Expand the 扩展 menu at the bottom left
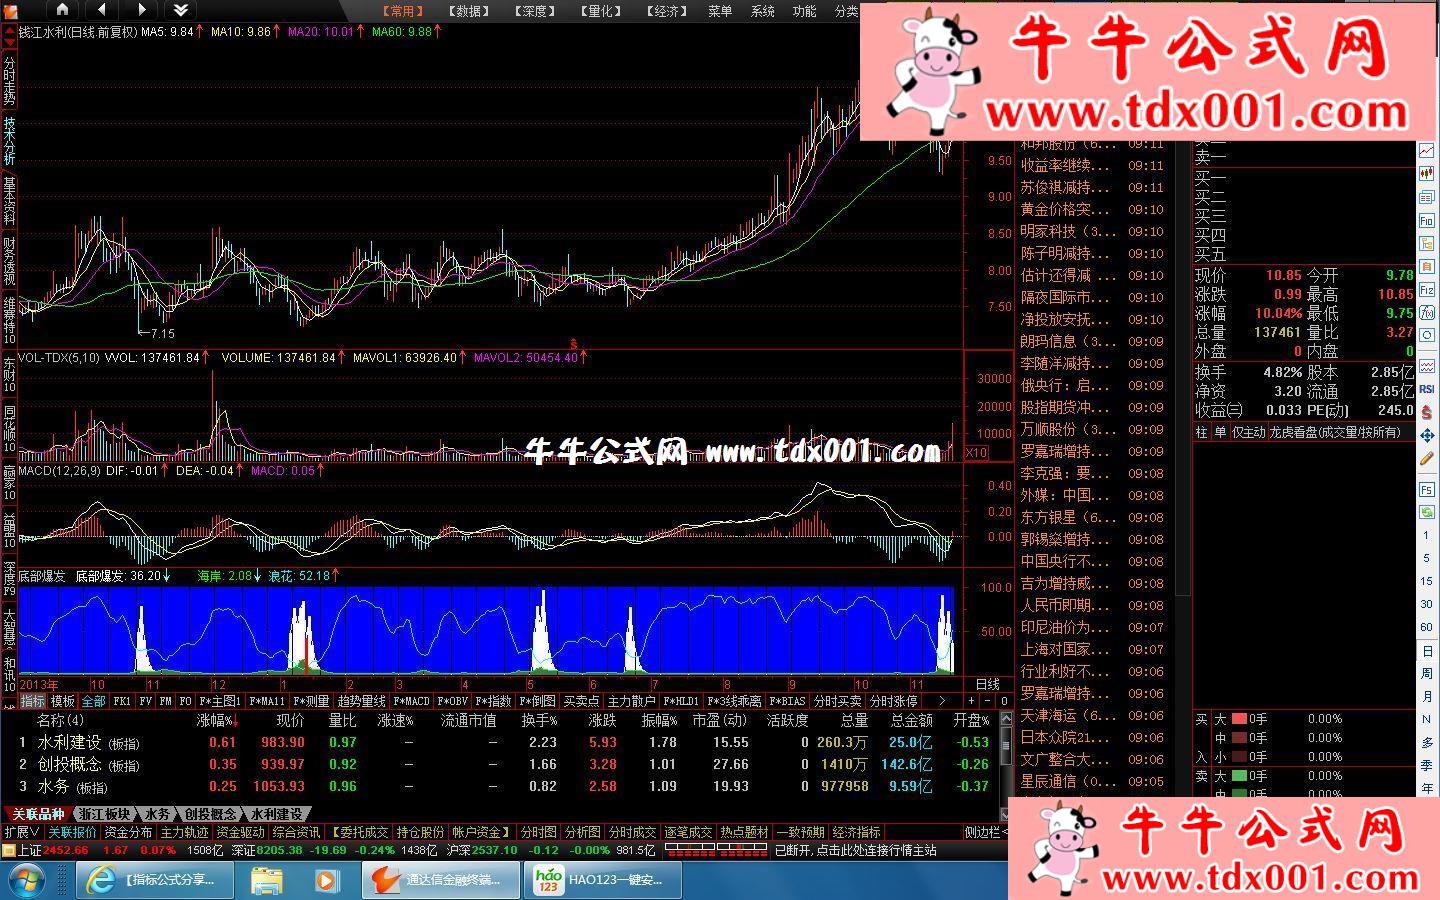Viewport: 1440px width, 900px height. pyautogui.click(x=22, y=832)
